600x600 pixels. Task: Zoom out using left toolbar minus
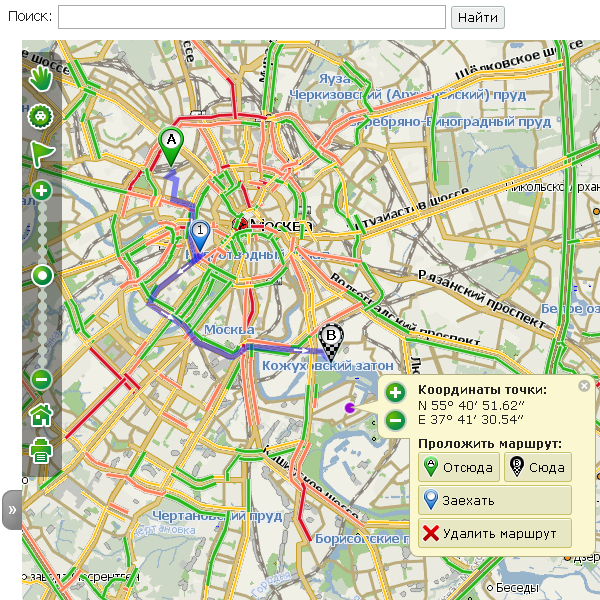coord(41,379)
